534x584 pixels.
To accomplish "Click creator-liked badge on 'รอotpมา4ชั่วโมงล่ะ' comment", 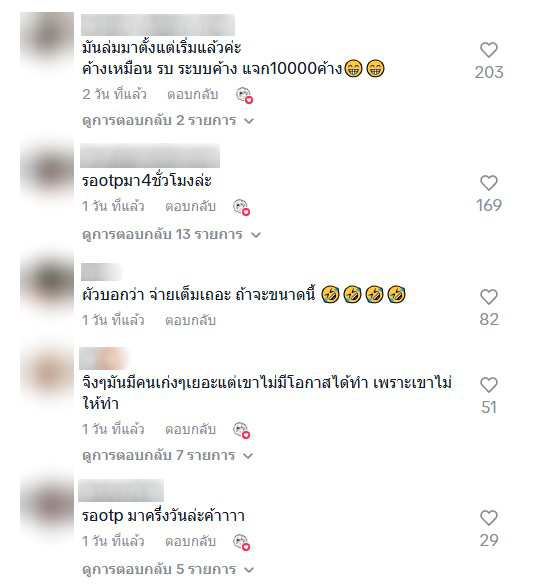I will click(x=242, y=207).
